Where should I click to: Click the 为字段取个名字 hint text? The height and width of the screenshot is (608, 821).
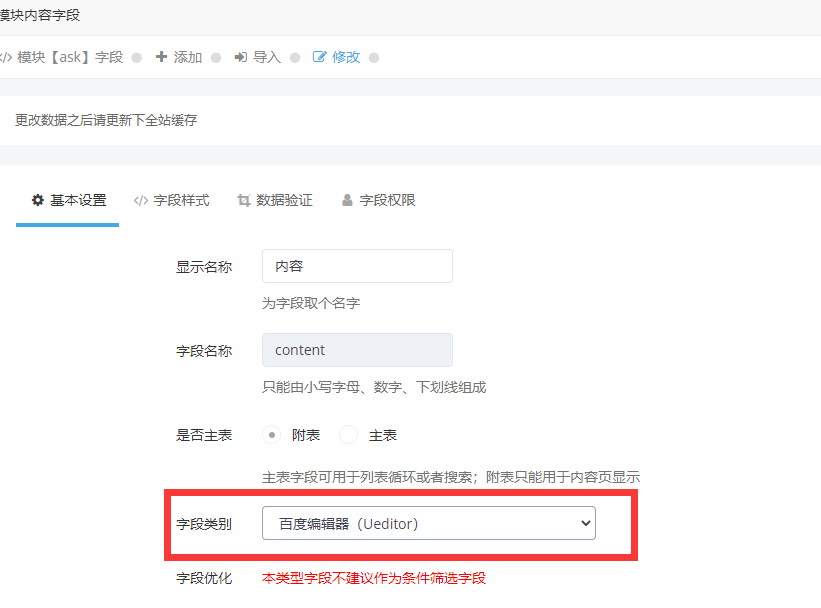pos(311,303)
